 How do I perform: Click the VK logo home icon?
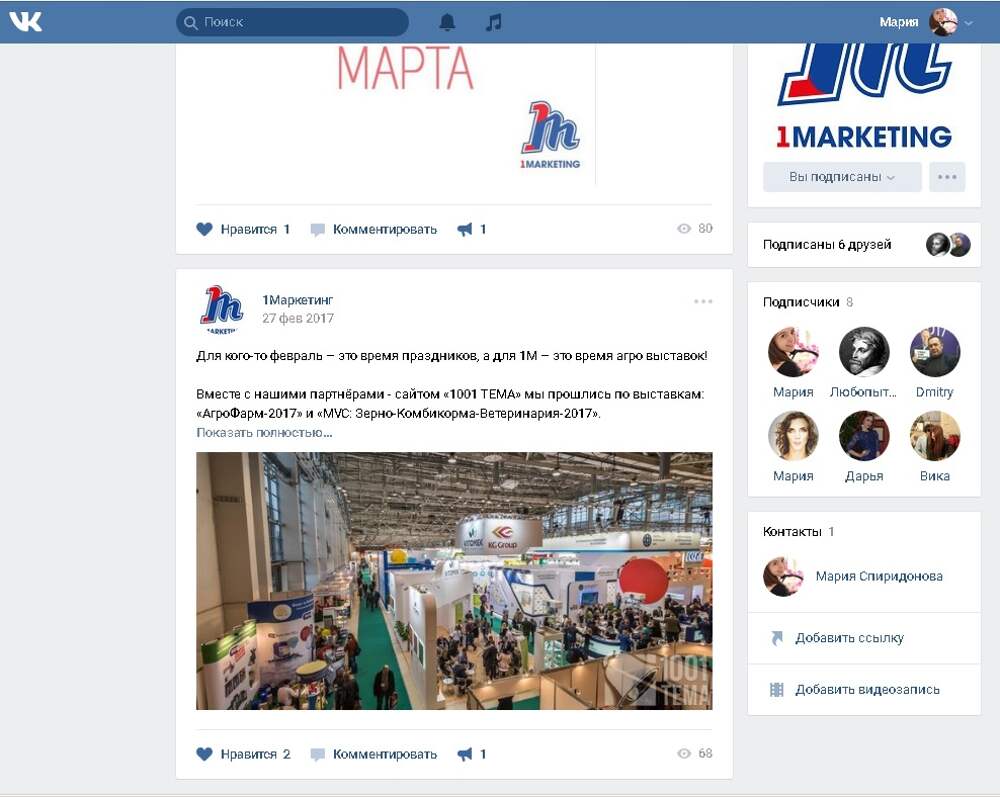click(x=26, y=22)
